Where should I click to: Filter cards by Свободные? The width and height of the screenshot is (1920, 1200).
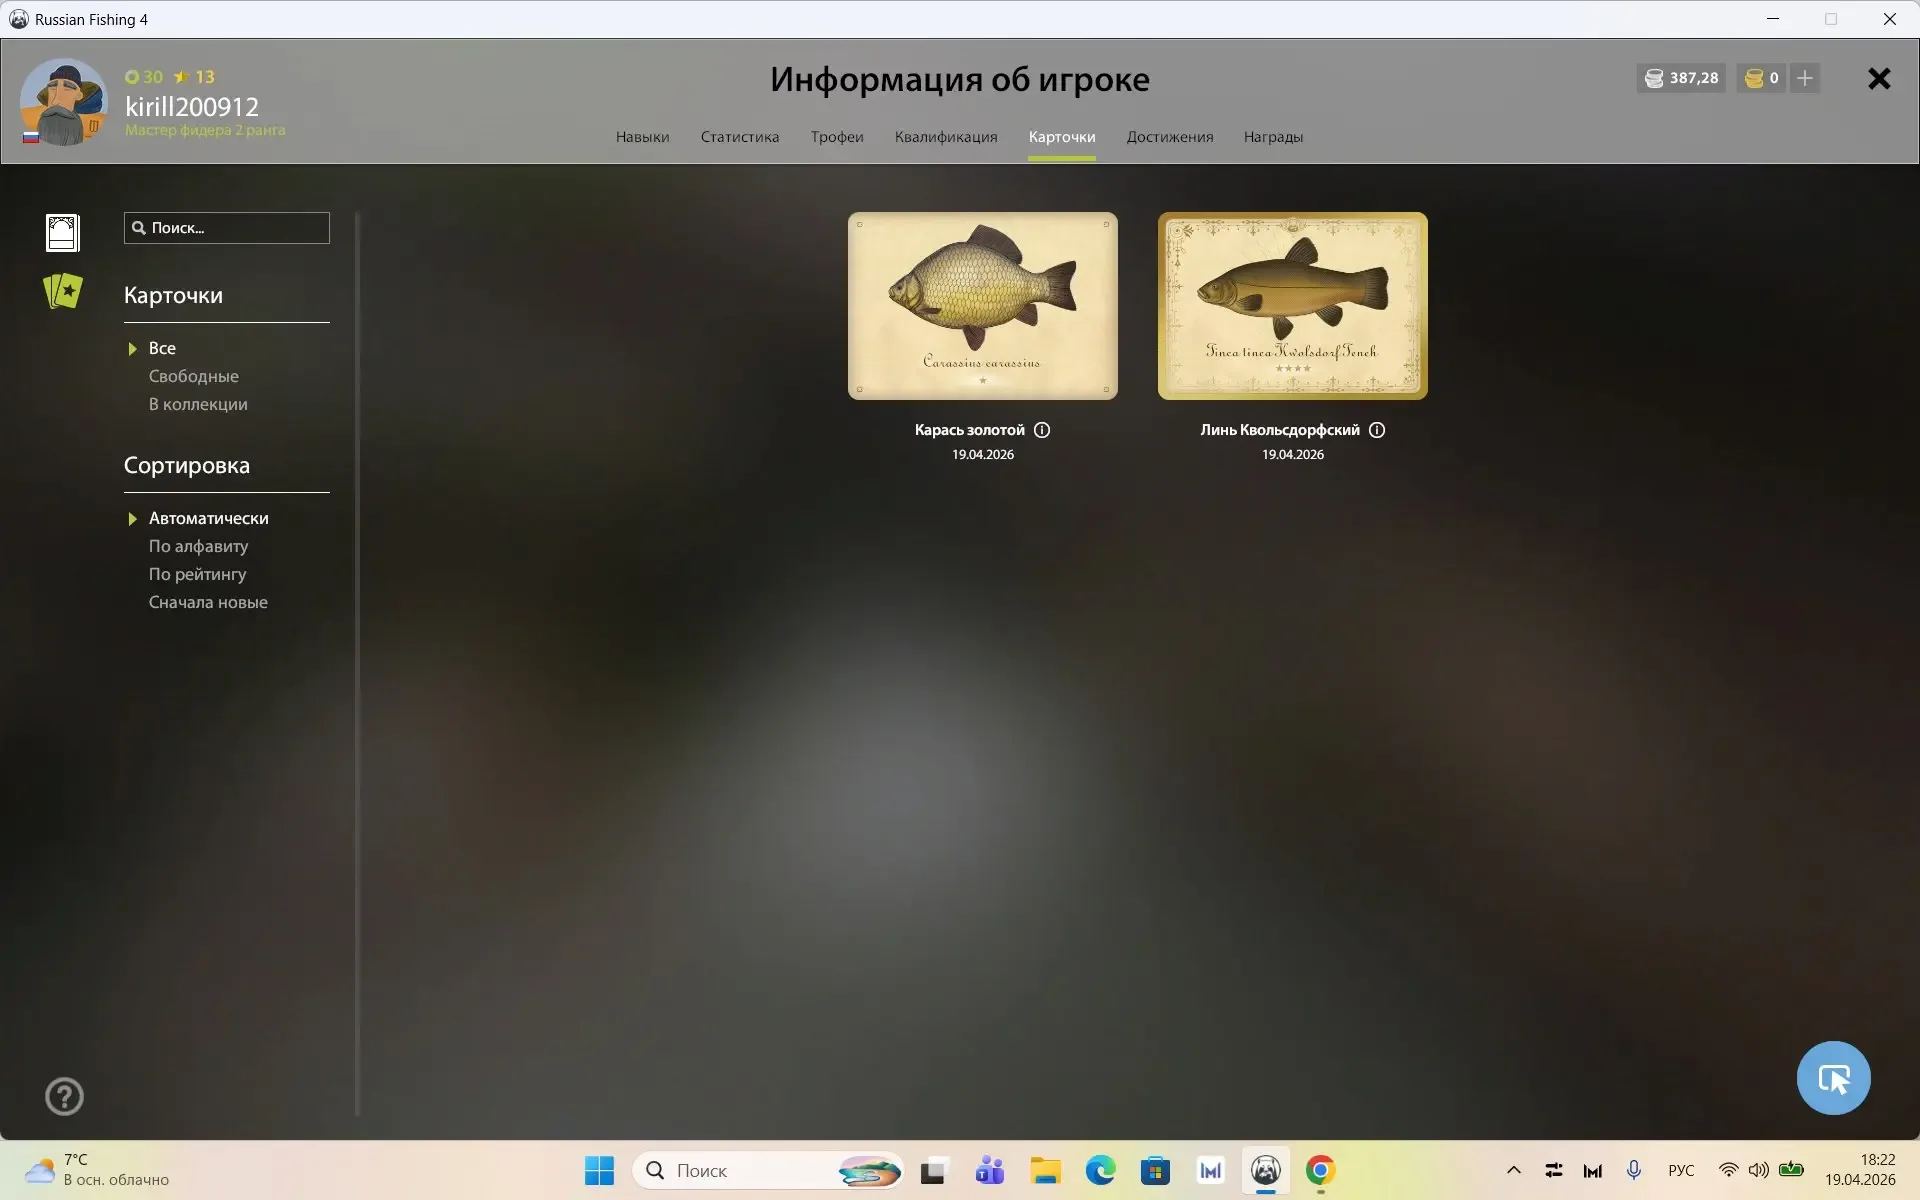click(193, 376)
